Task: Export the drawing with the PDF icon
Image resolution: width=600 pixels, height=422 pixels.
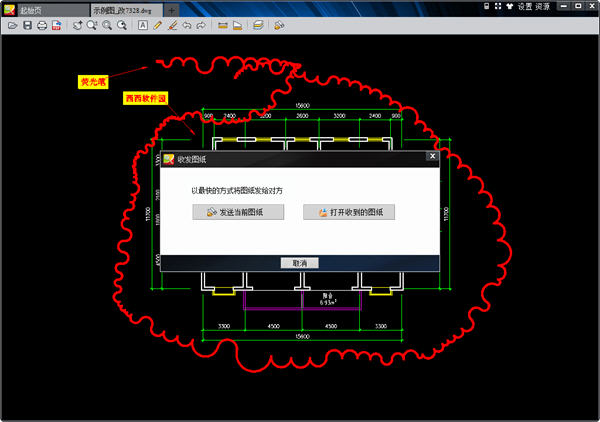Action: (57, 25)
